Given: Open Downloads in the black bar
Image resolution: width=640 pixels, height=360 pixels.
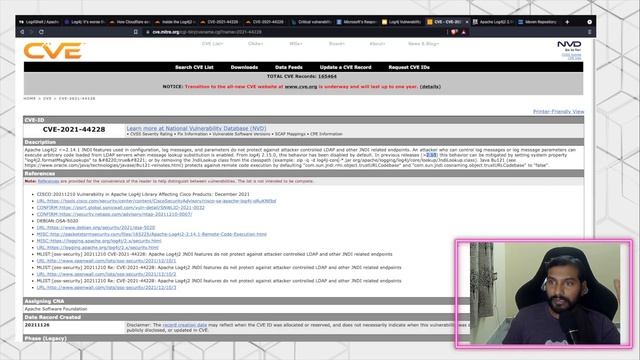Looking at the screenshot, I should pyautogui.click(x=244, y=67).
